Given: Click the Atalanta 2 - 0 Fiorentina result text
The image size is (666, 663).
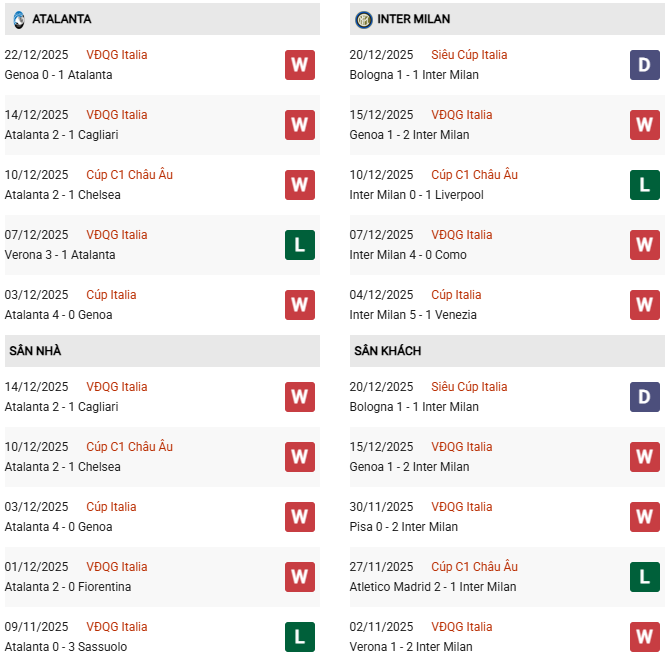Looking at the screenshot, I should pos(68,587).
